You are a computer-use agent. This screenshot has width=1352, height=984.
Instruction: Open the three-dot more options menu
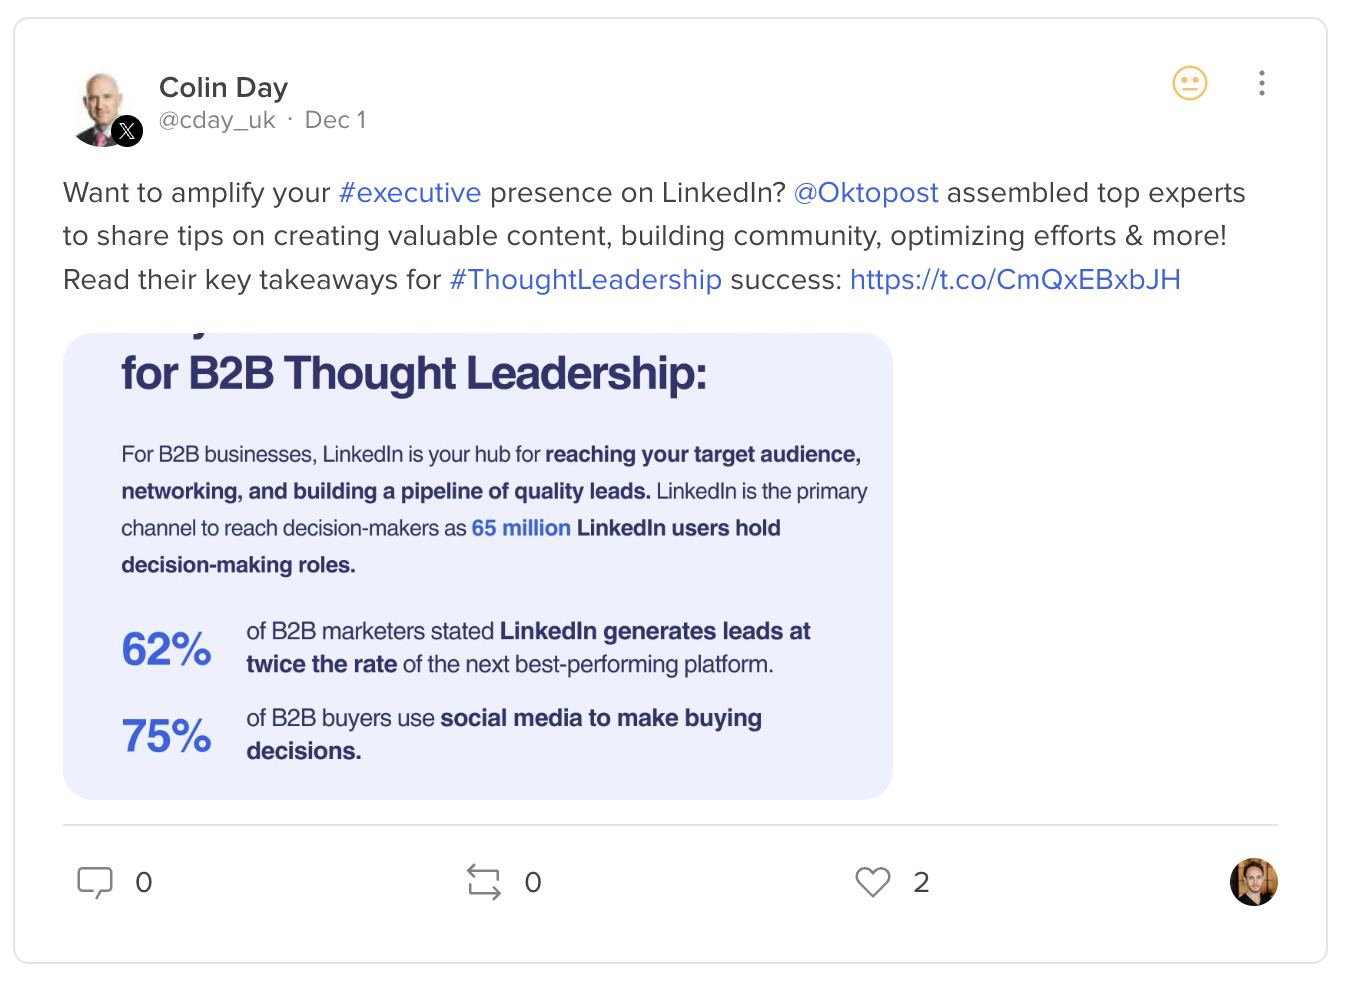[1262, 83]
